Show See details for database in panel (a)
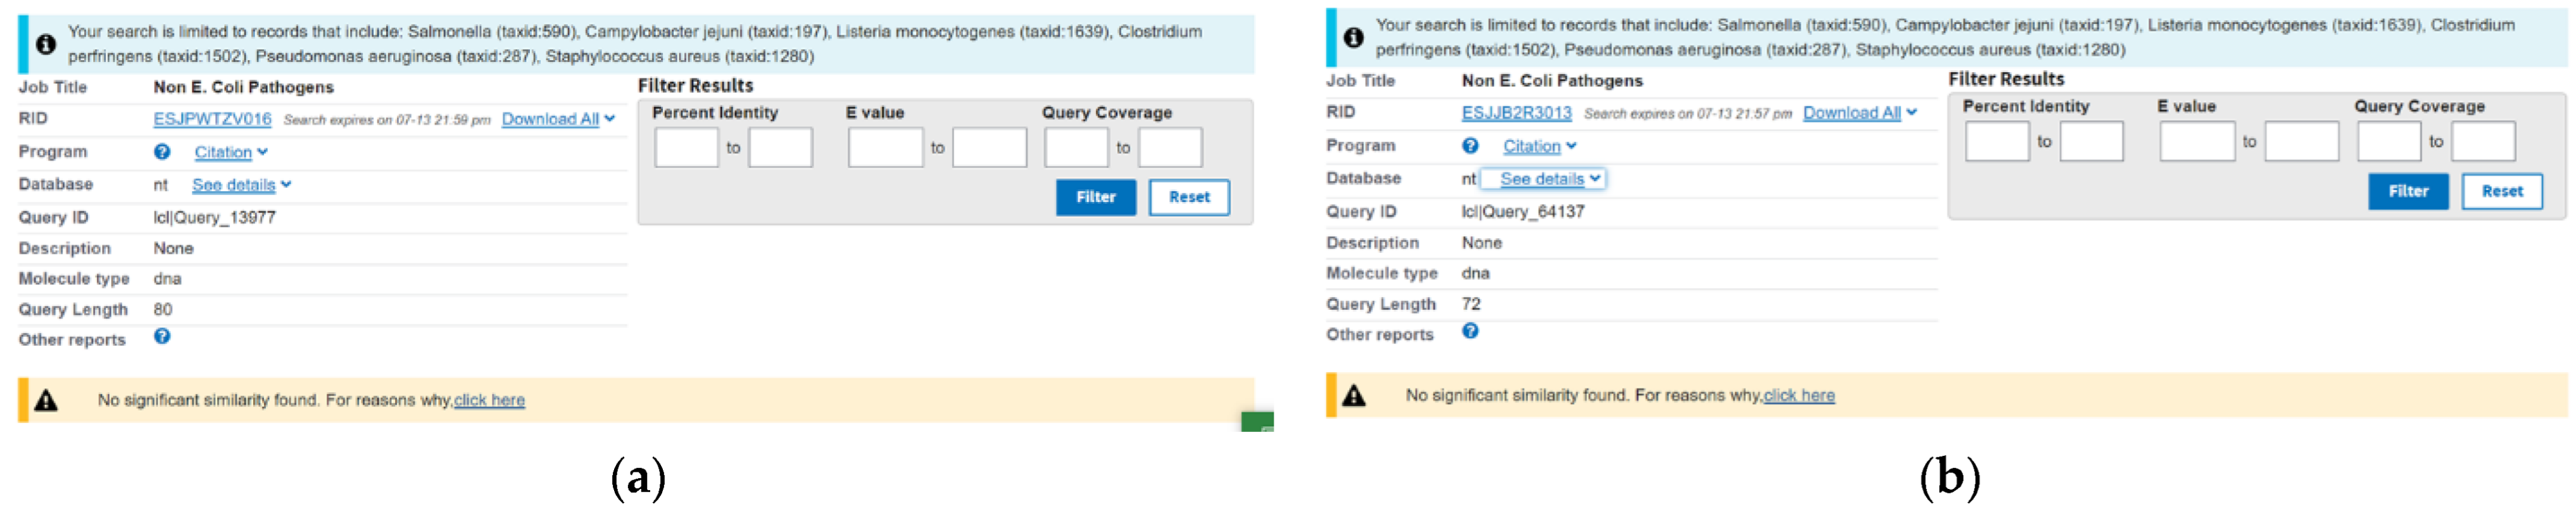This screenshot has width=2576, height=513. coord(241,185)
